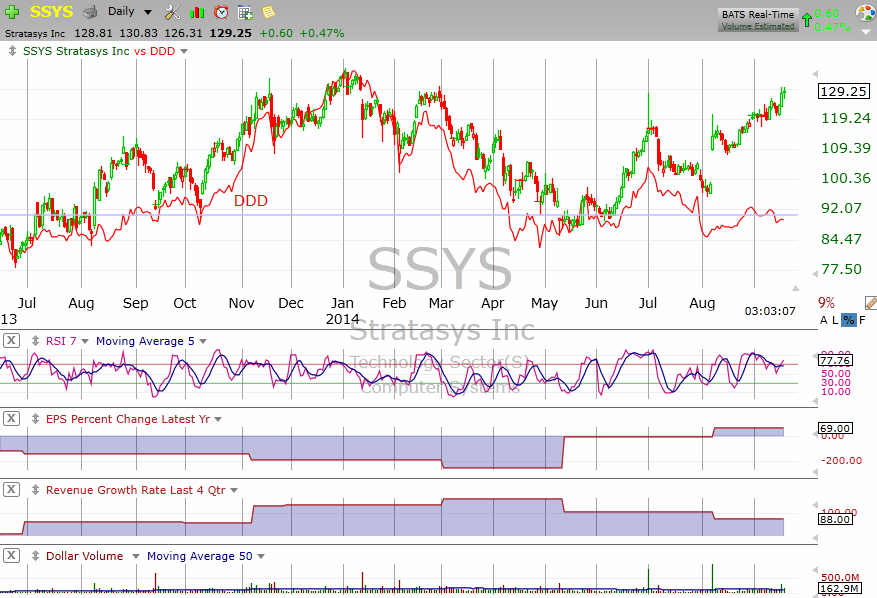The height and width of the screenshot is (598, 877).
Task: Click the green-red bars add indicator icon
Action: [197, 12]
